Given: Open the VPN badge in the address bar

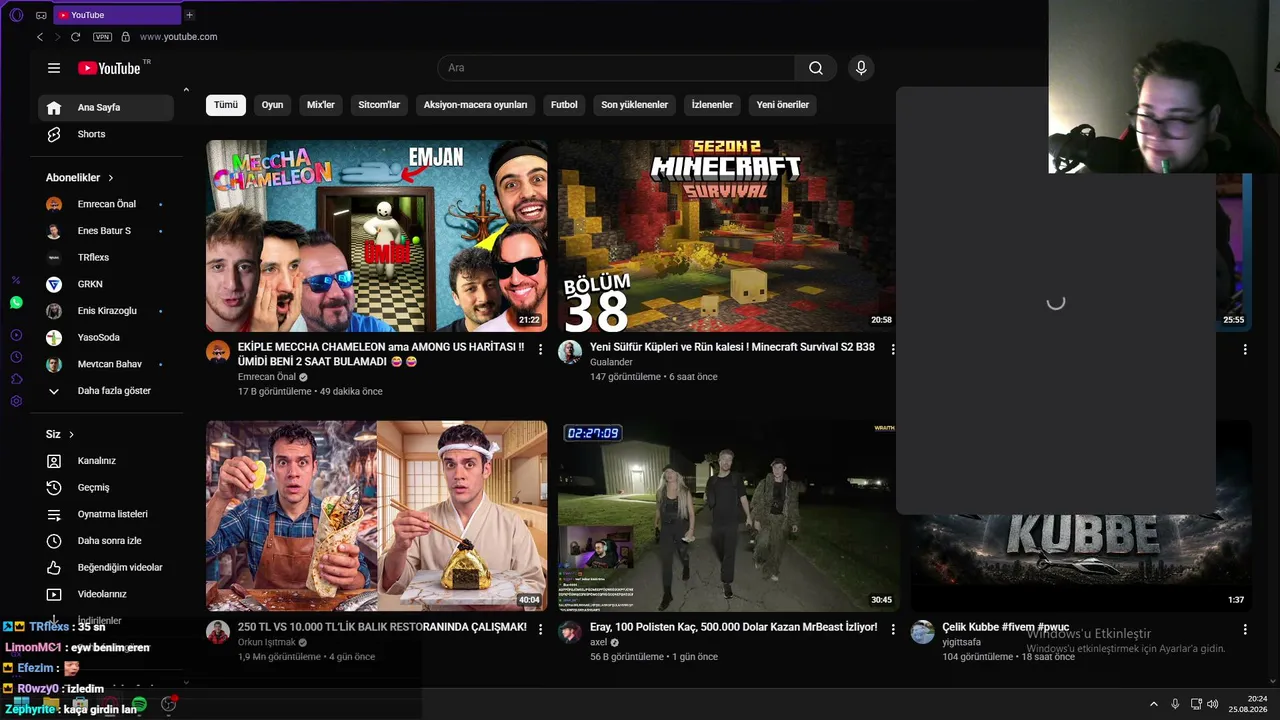Looking at the screenshot, I should pyautogui.click(x=102, y=37).
